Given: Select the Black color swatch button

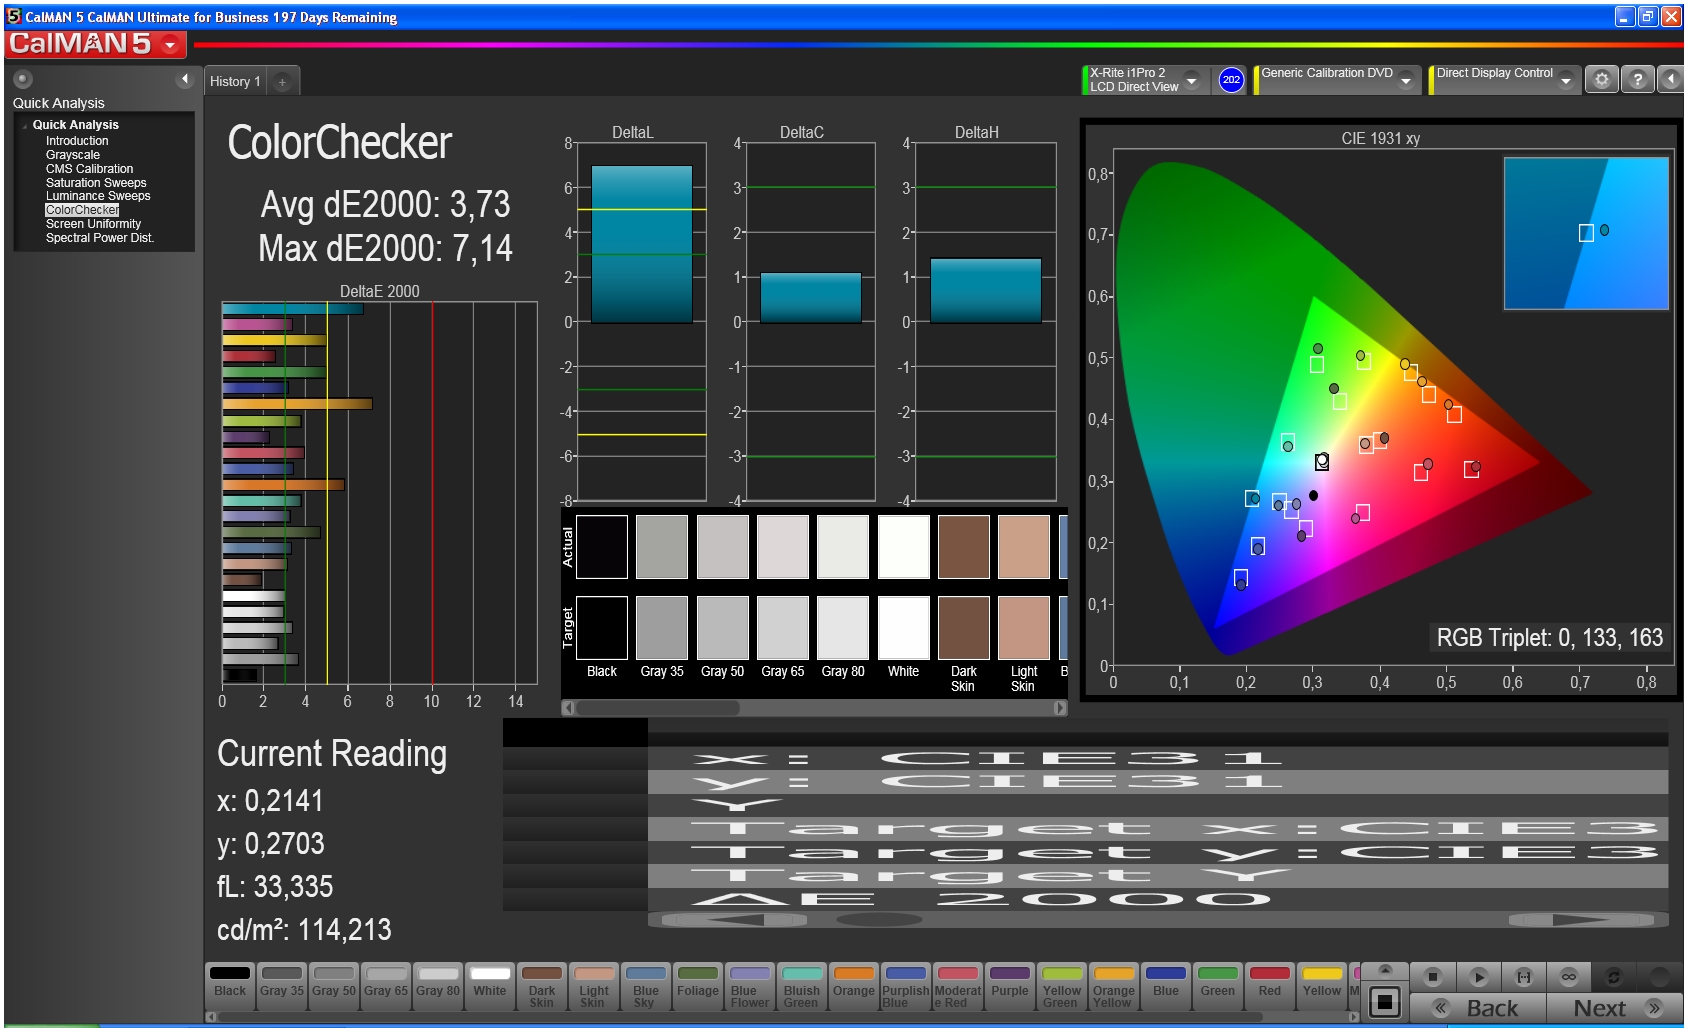Looking at the screenshot, I should [x=230, y=987].
